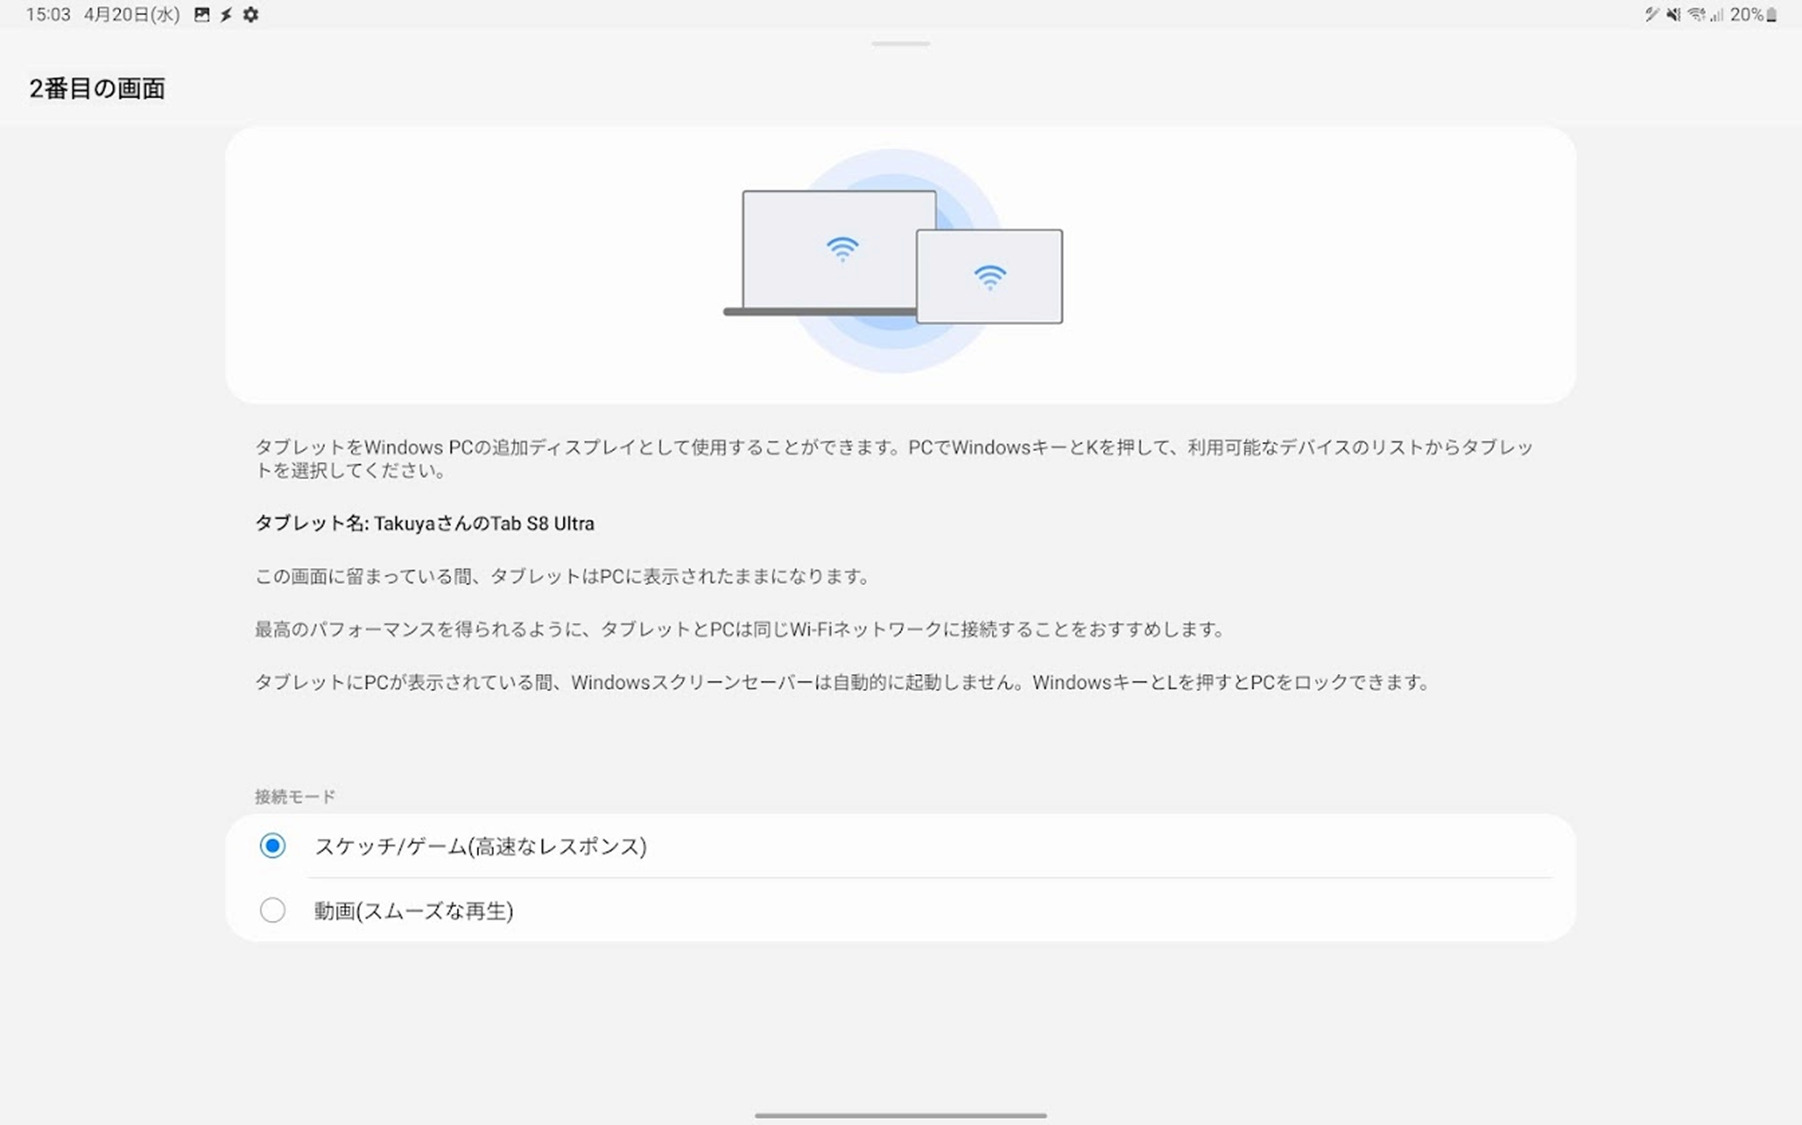The width and height of the screenshot is (1802, 1125).
Task: Tap the muted sound status icon
Action: [x=1673, y=15]
